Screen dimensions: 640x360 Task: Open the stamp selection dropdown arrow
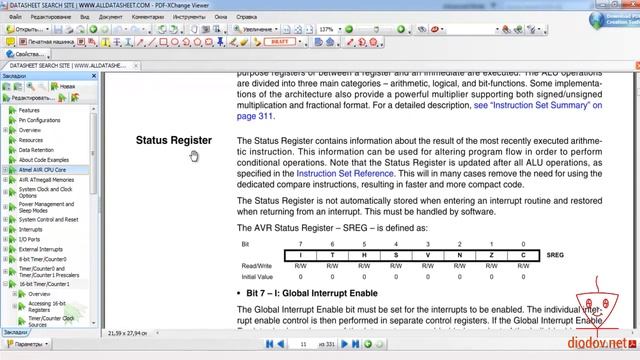coord(300,42)
